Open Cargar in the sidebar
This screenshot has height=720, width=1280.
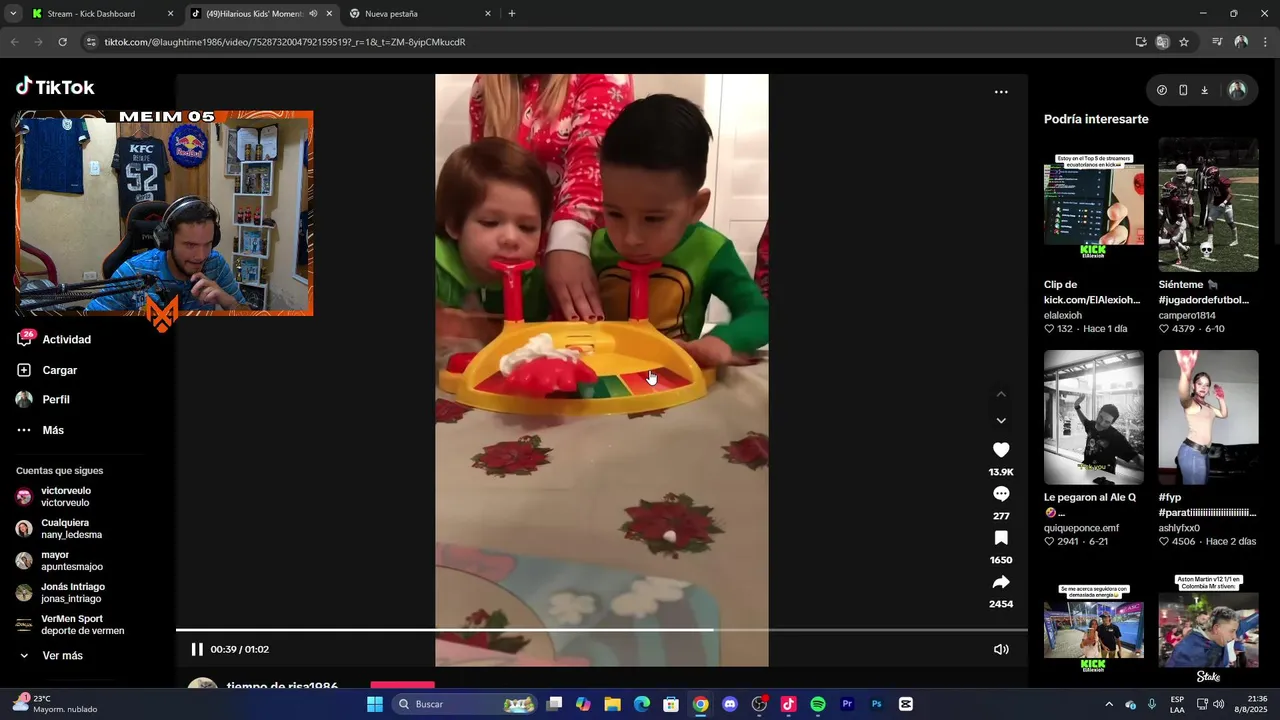pyautogui.click(x=47, y=370)
